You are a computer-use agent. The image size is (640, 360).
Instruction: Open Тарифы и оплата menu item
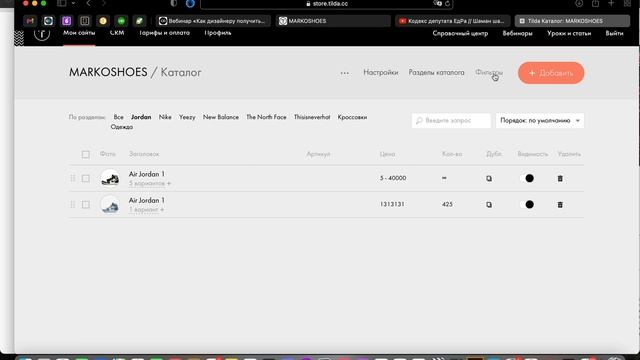point(164,33)
